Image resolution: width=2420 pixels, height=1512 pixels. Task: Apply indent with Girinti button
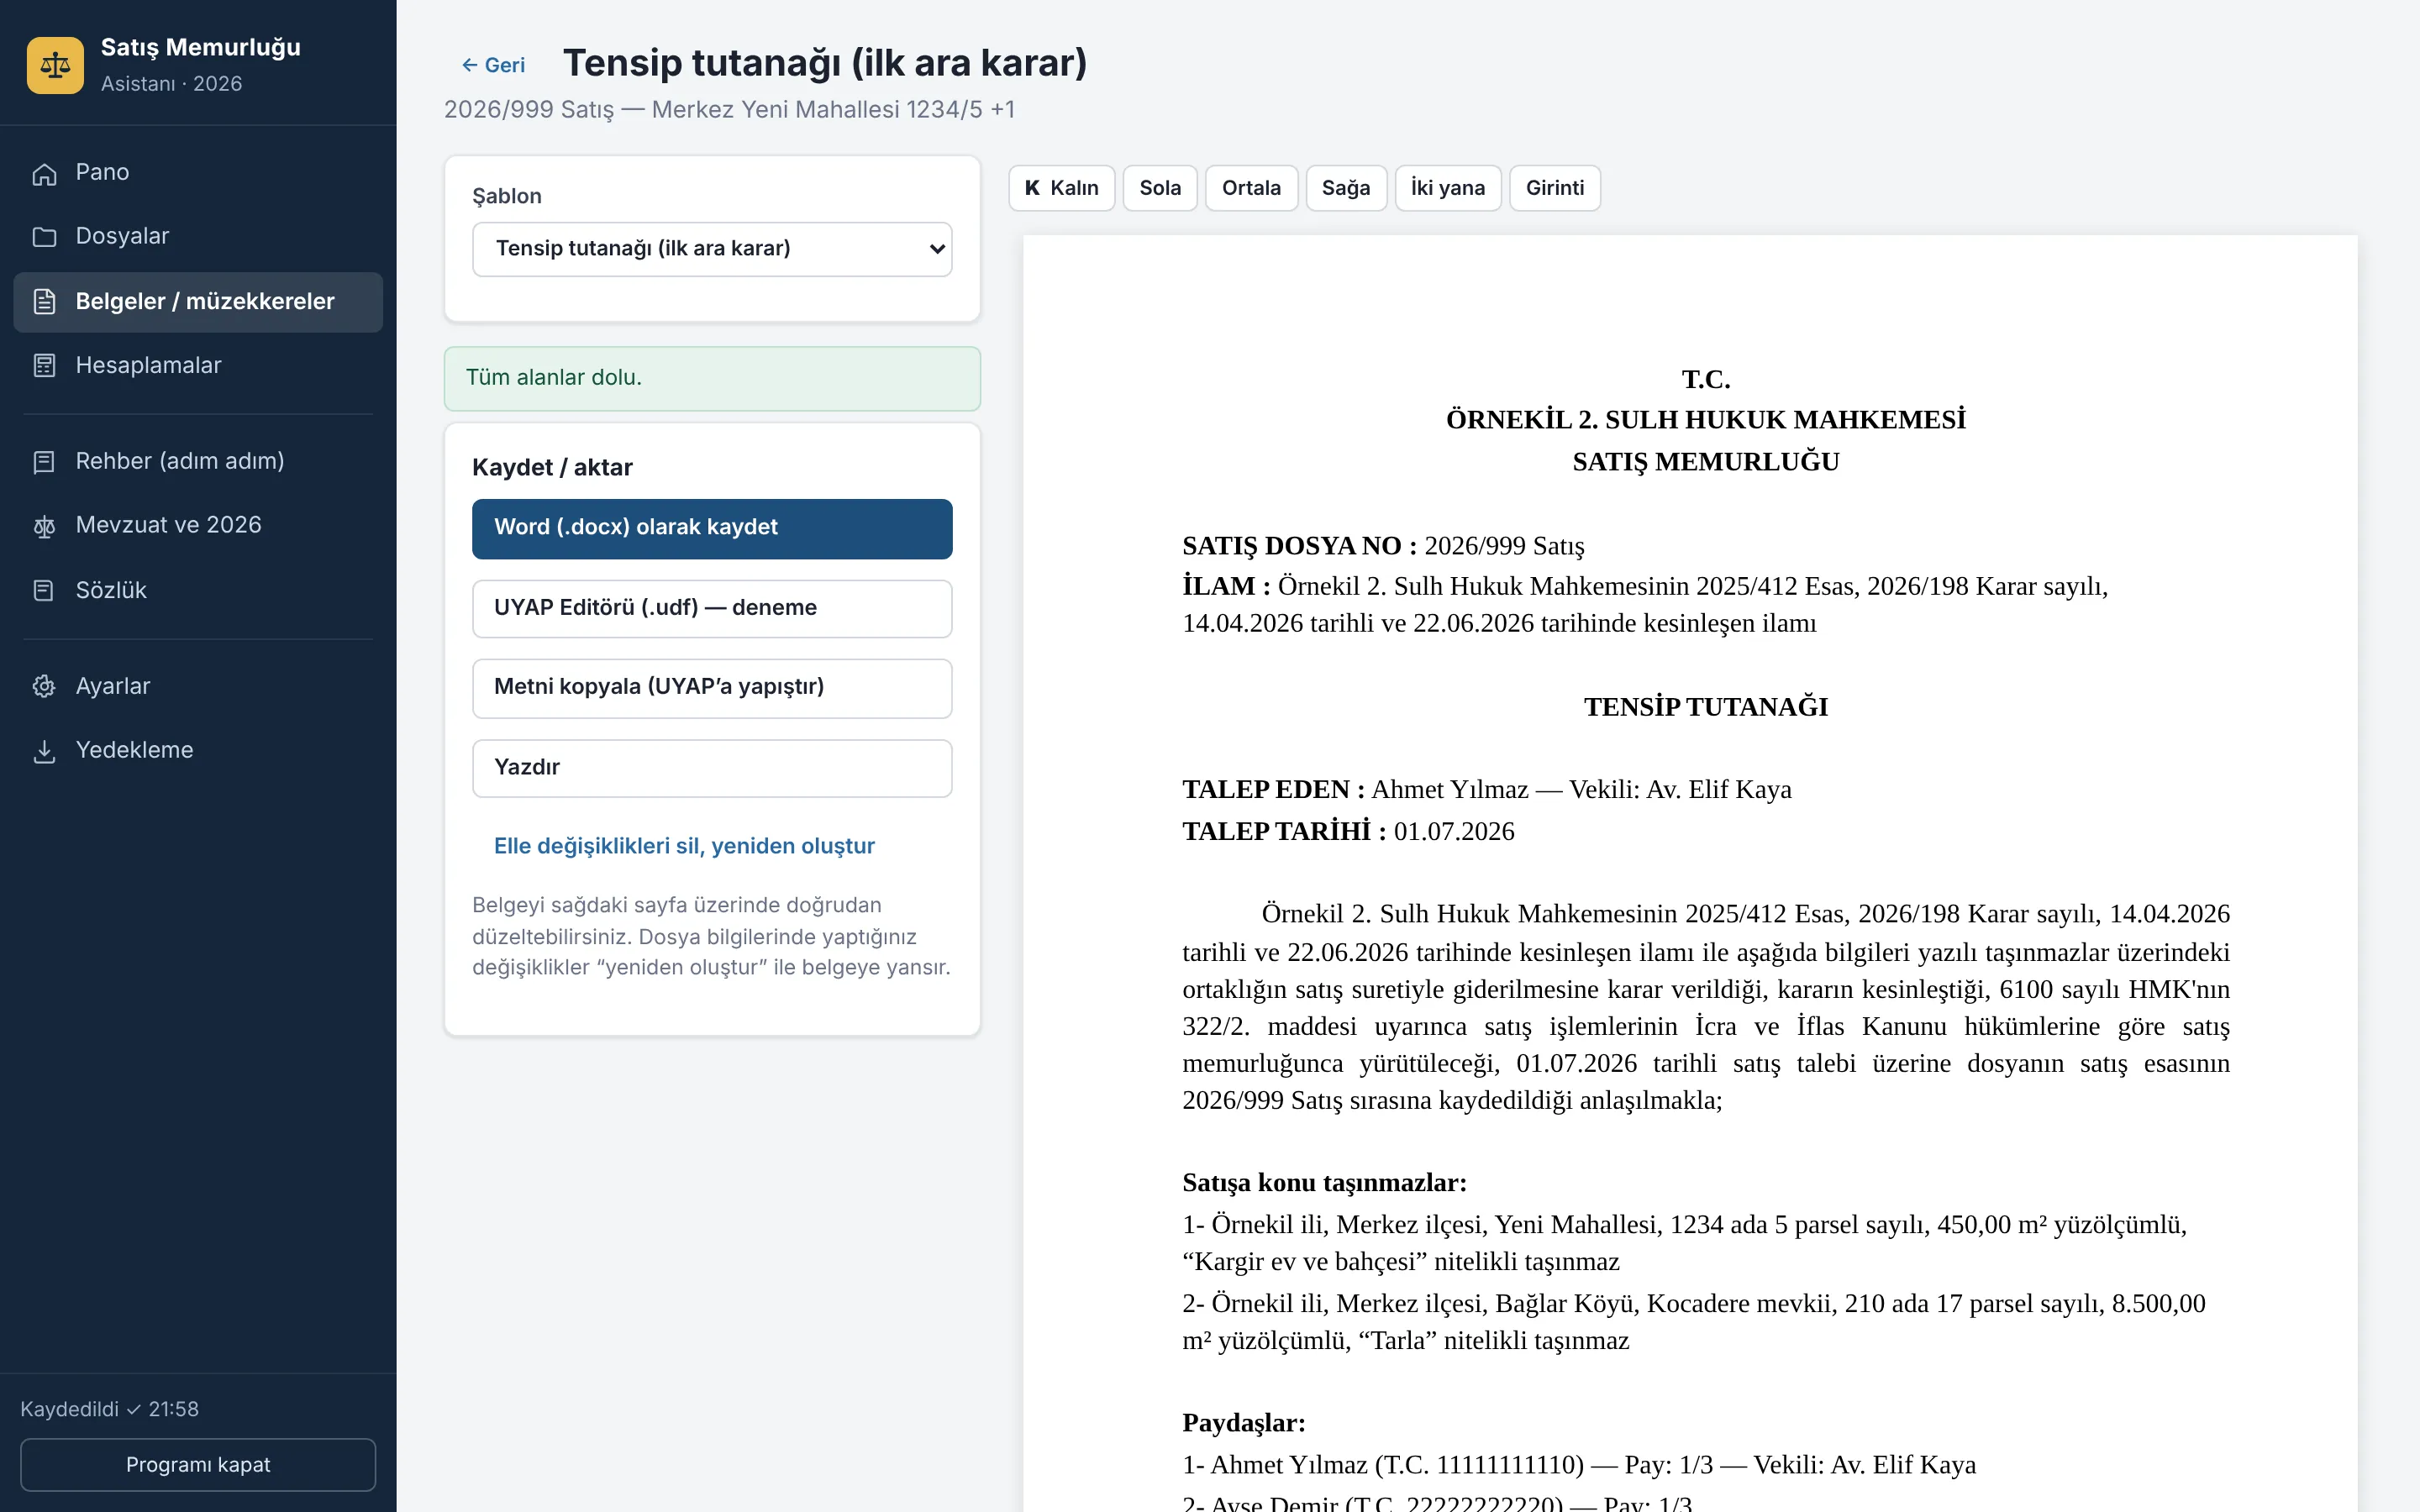tap(1555, 188)
